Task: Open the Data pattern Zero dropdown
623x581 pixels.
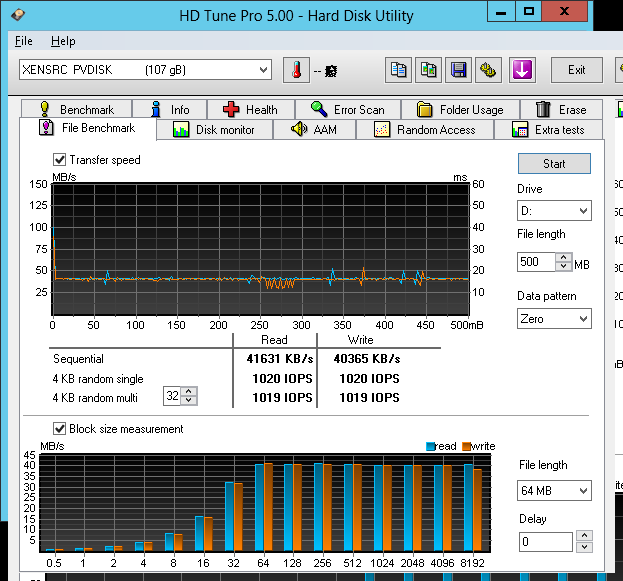Action: (554, 319)
